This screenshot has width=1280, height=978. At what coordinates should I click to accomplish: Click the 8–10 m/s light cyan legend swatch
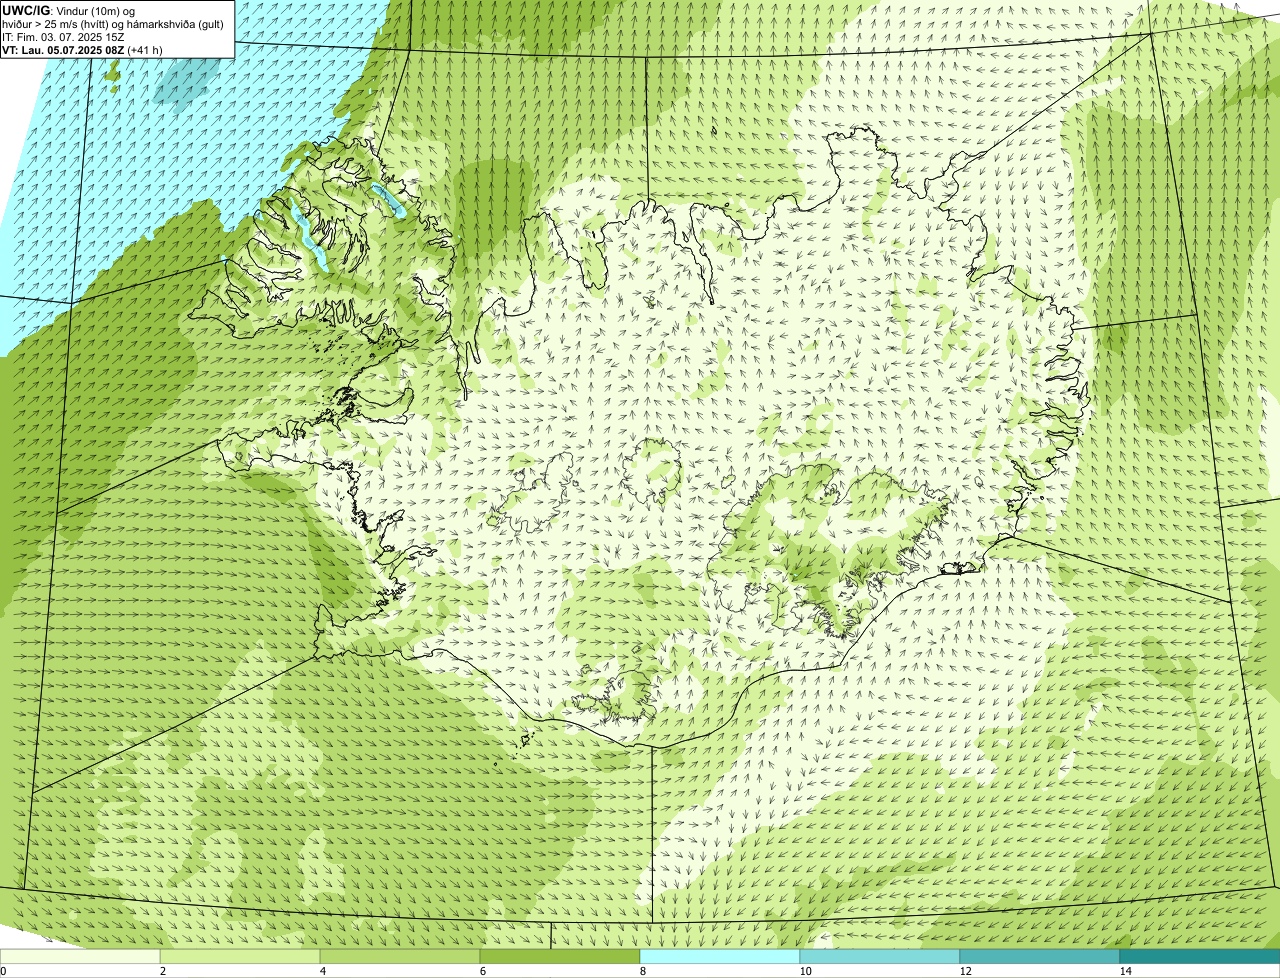[x=720, y=956]
